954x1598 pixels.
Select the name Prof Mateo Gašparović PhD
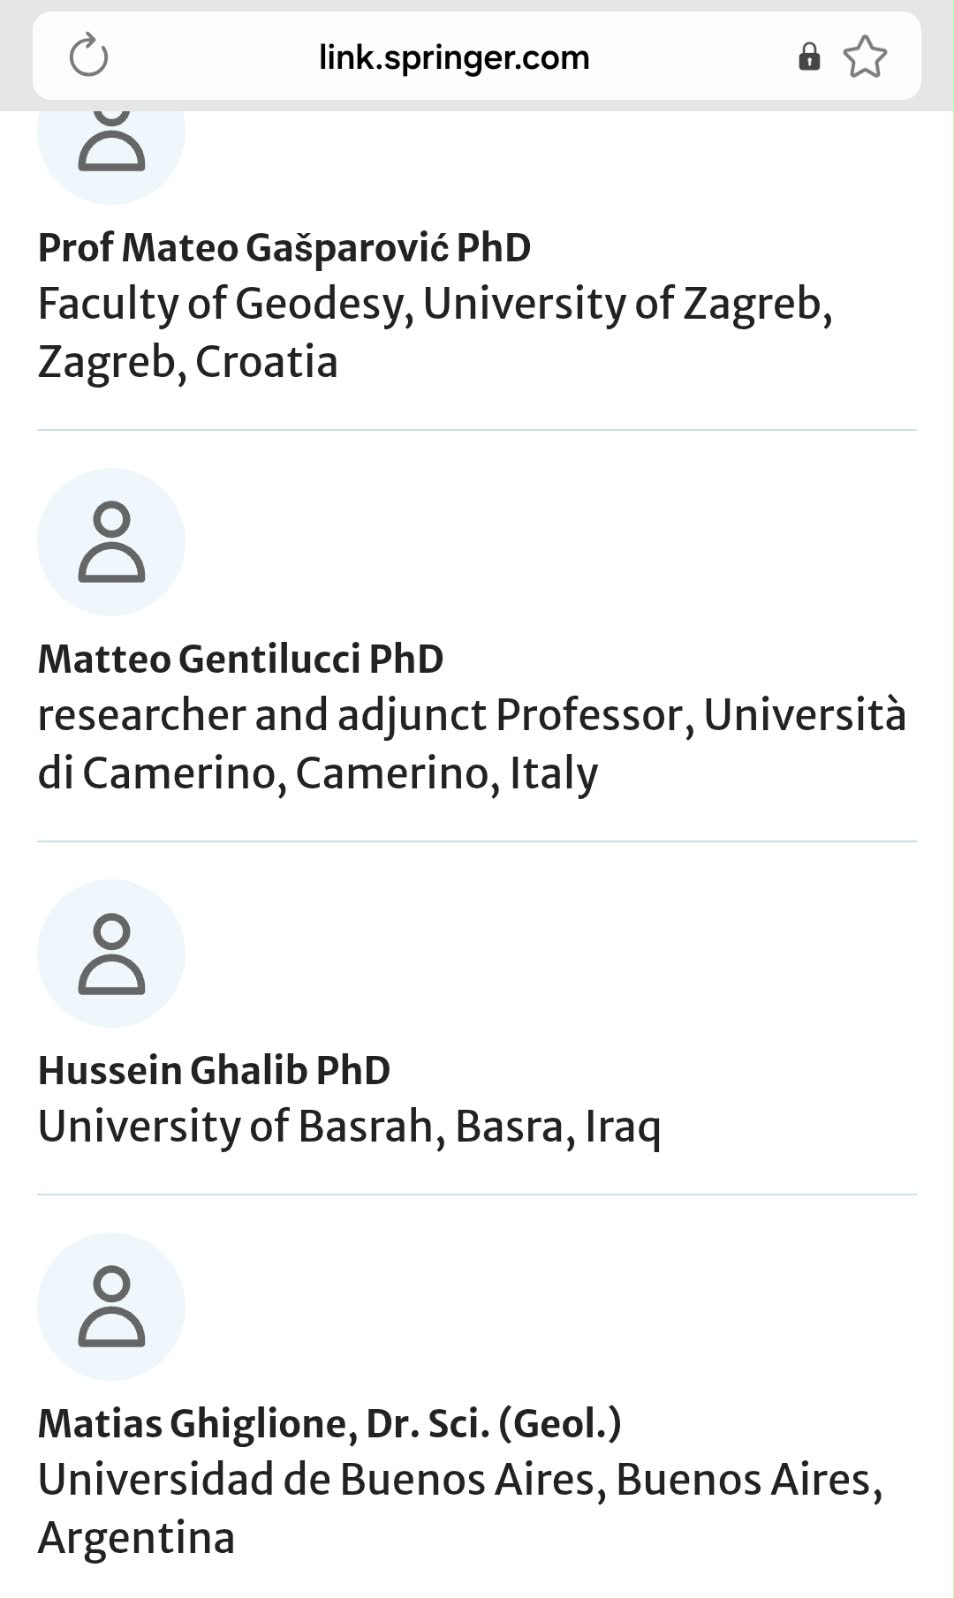(284, 248)
